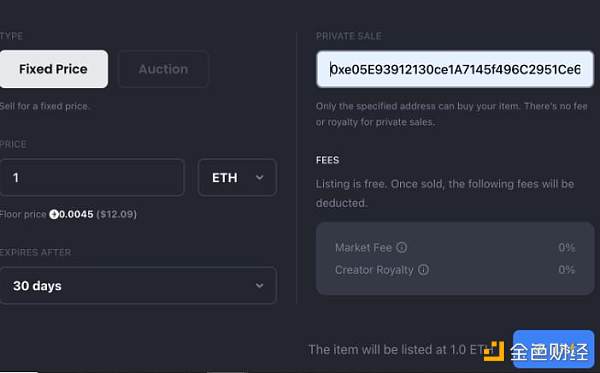Click the Creator Royalty label
This screenshot has height=373, width=600.
pyautogui.click(x=374, y=270)
